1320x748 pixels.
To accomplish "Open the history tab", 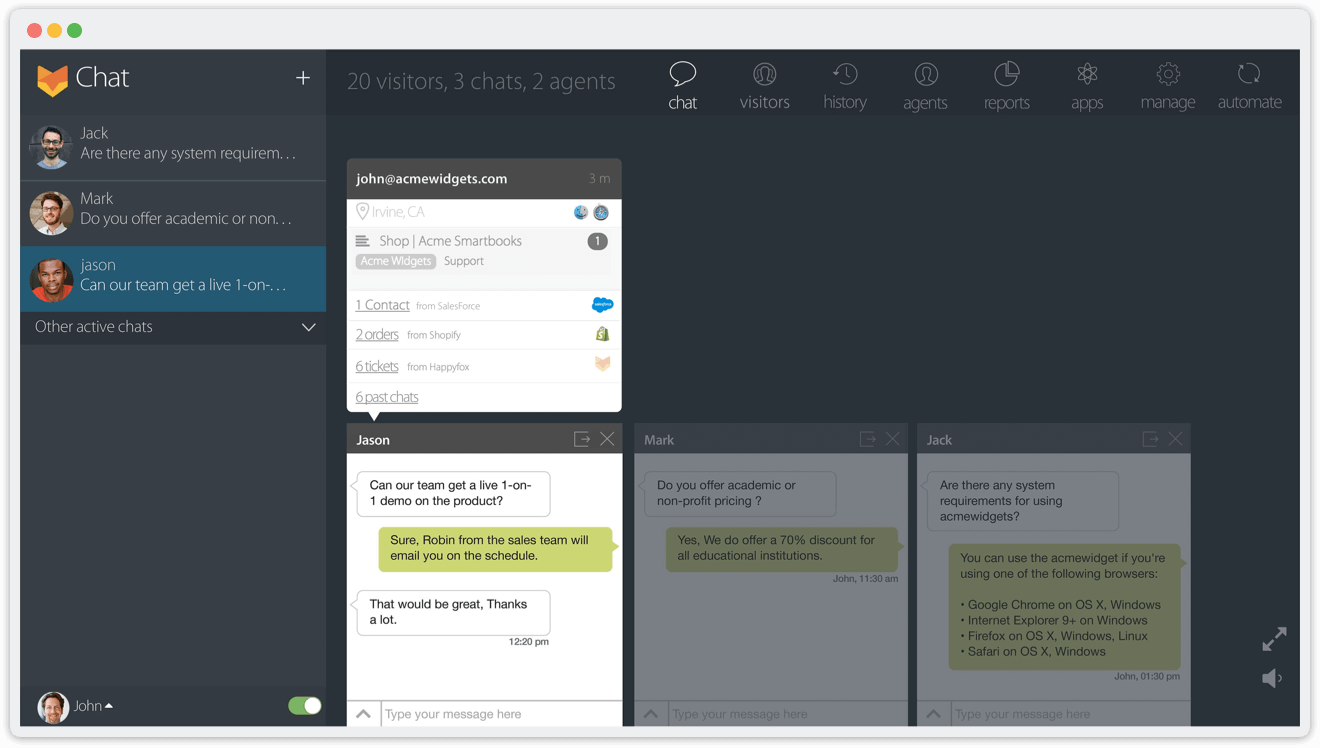I will click(845, 85).
